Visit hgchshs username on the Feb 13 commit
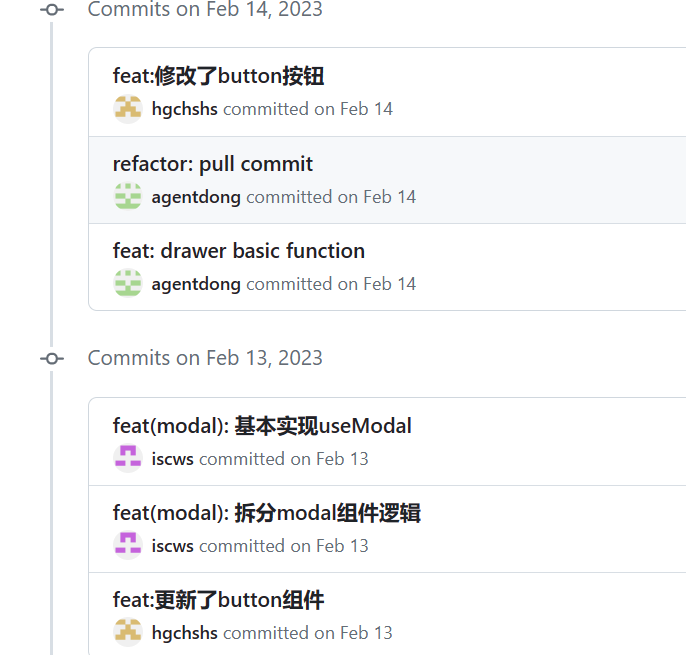The height and width of the screenshot is (655, 686). coord(184,633)
